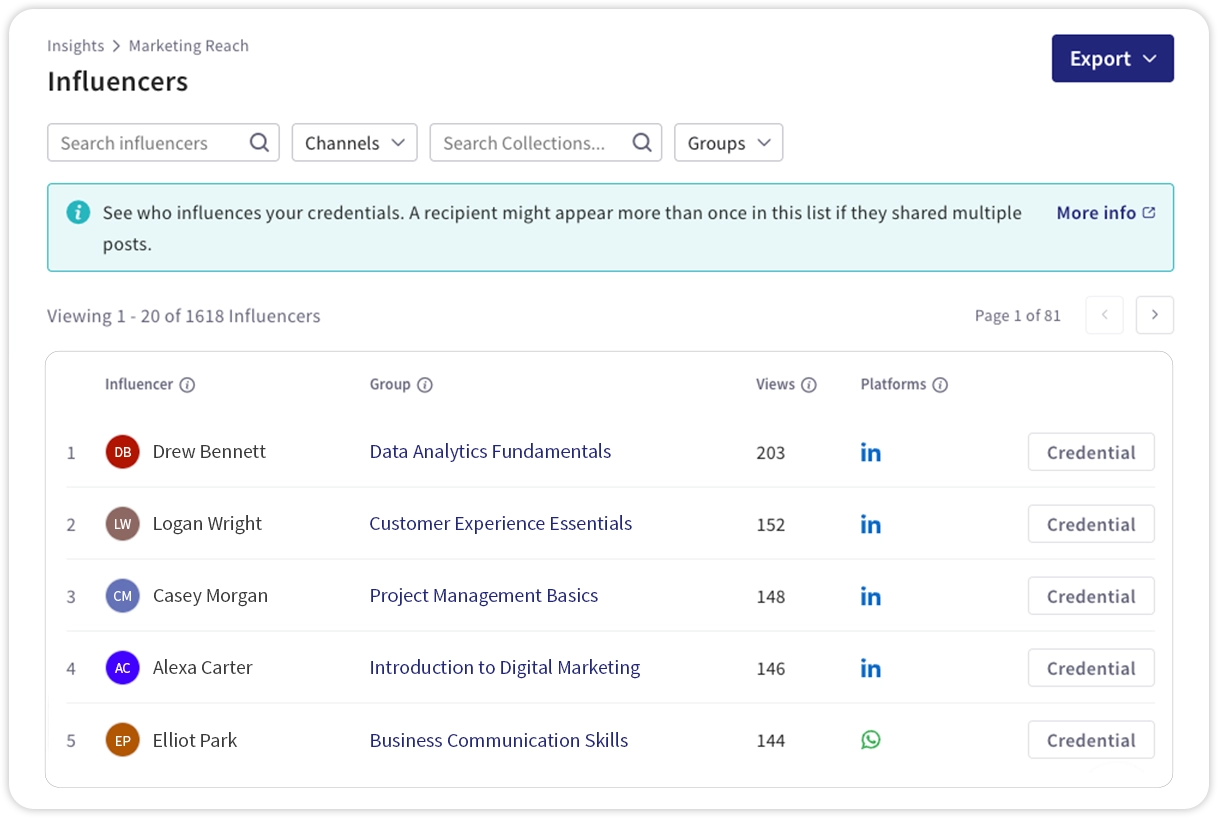Click the Page 1 of 81 text
The height and width of the screenshot is (819, 1219).
(1018, 316)
